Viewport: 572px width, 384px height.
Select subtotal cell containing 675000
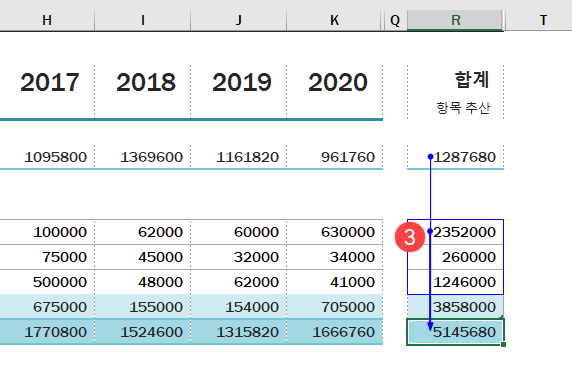coord(47,307)
